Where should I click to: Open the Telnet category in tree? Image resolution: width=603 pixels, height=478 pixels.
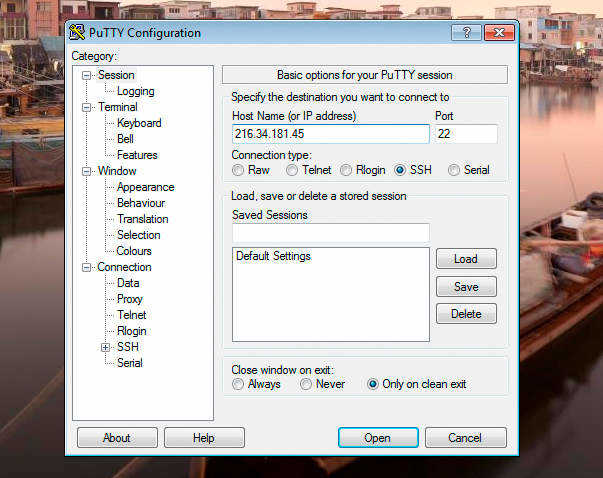132,315
